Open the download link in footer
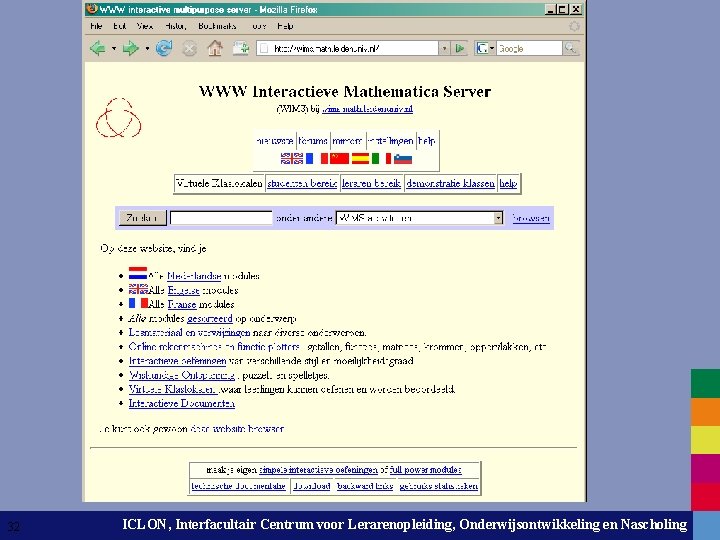720x540 pixels. 312,485
